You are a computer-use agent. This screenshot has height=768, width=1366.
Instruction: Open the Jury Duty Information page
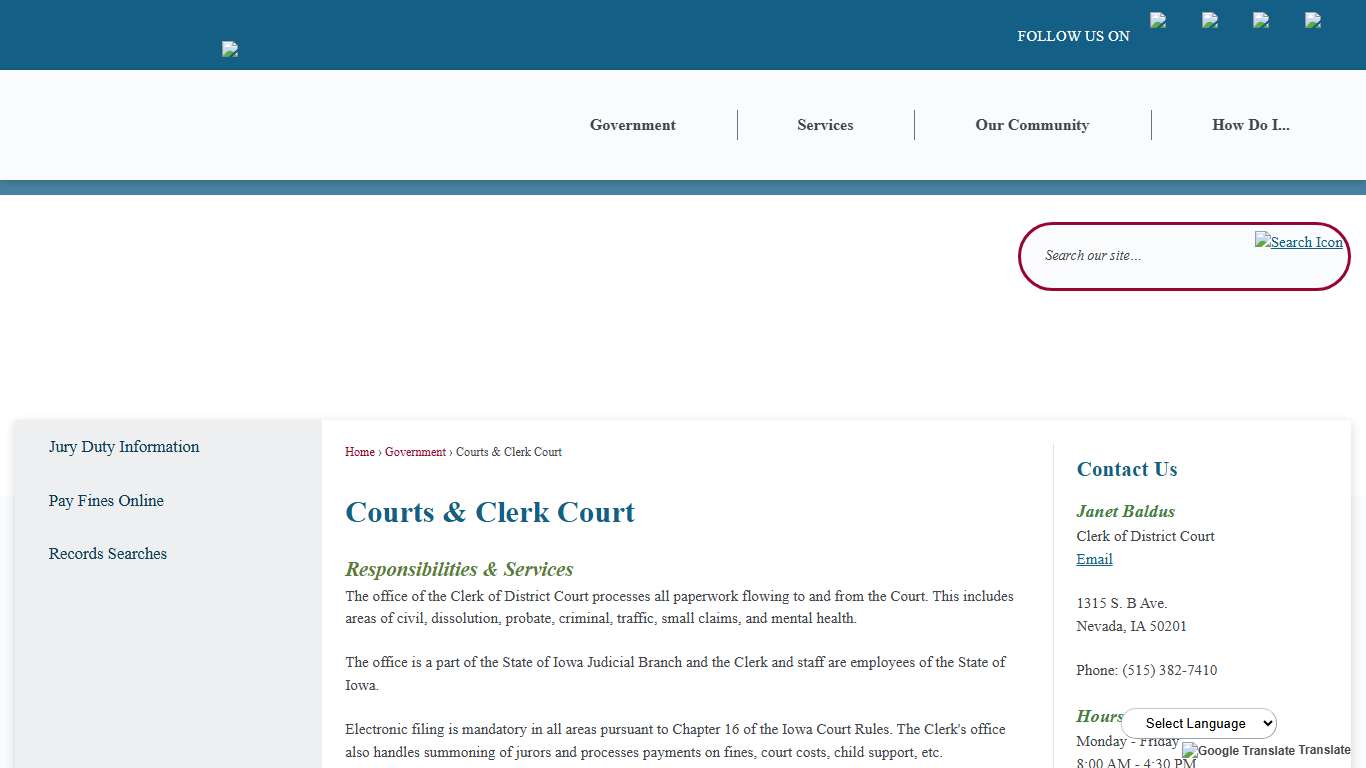pyautogui.click(x=124, y=447)
